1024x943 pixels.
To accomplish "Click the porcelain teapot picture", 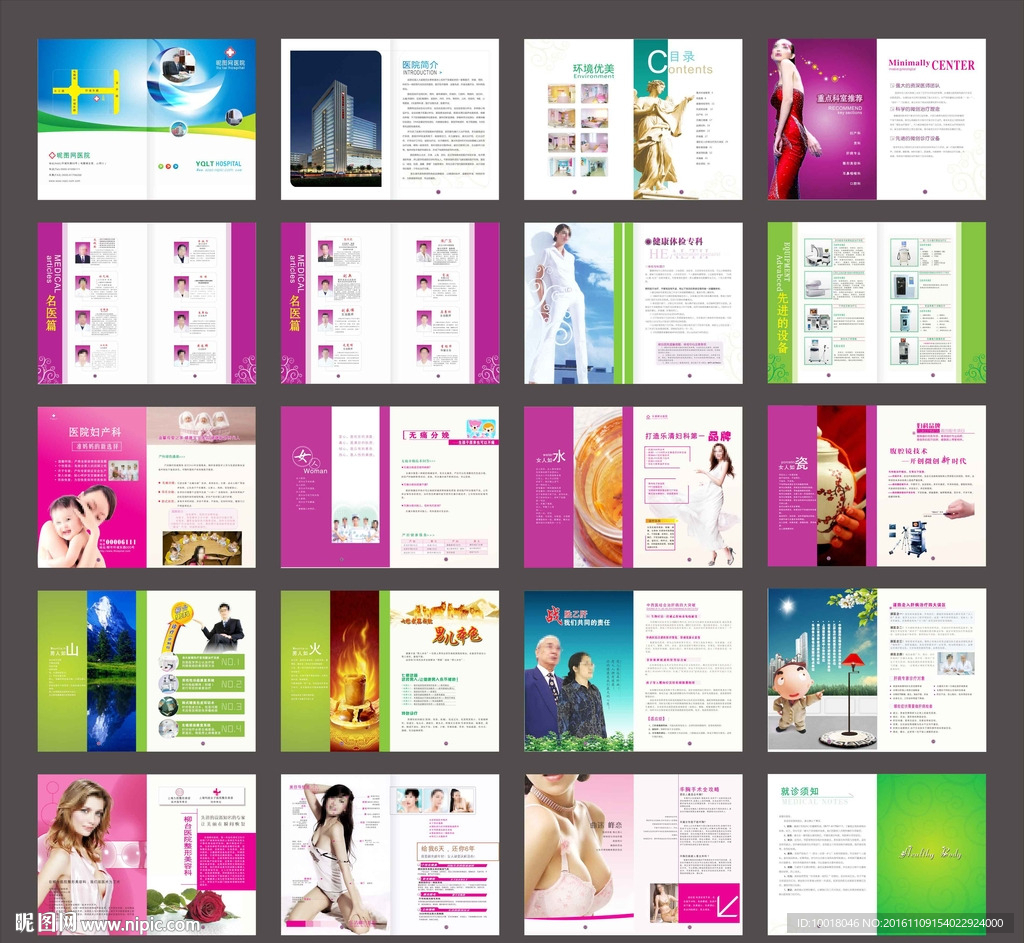I will click(842, 487).
